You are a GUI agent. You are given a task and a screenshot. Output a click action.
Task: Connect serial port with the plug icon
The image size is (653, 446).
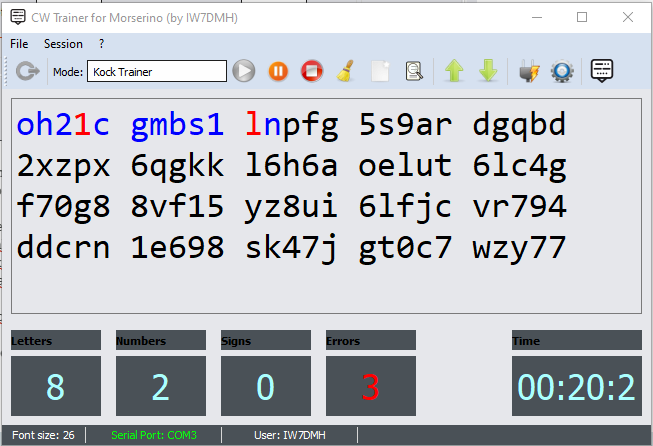(529, 72)
